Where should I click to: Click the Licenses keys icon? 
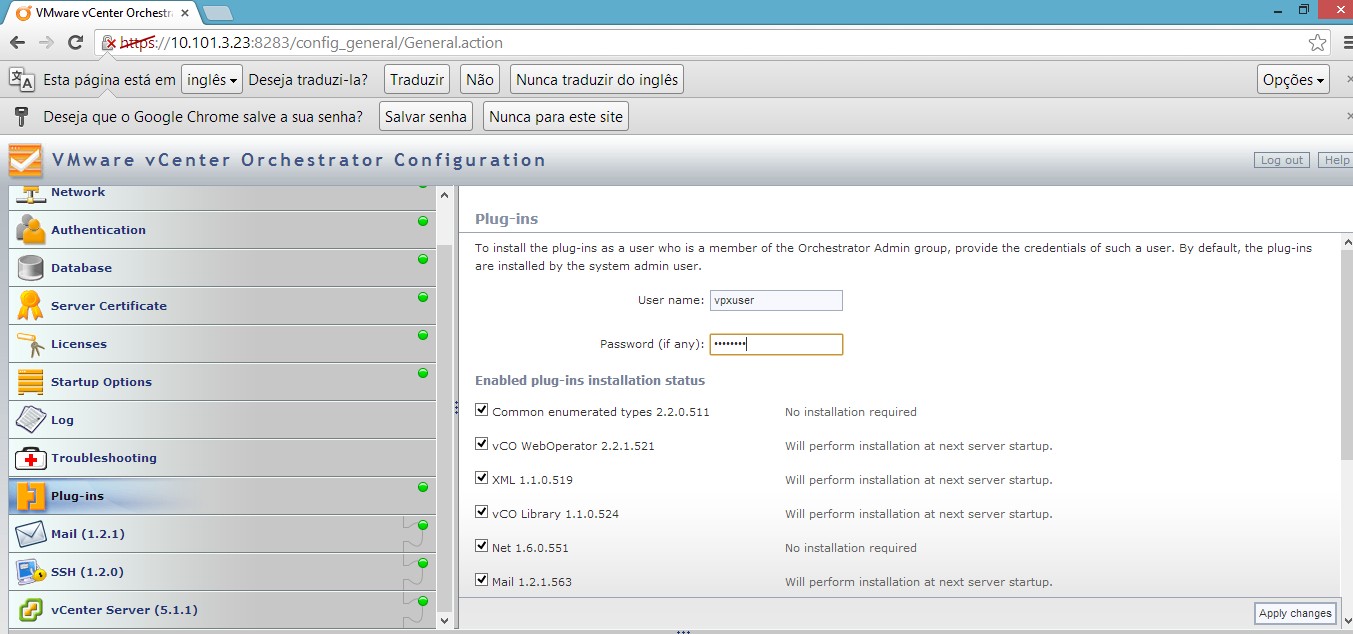tap(31, 344)
